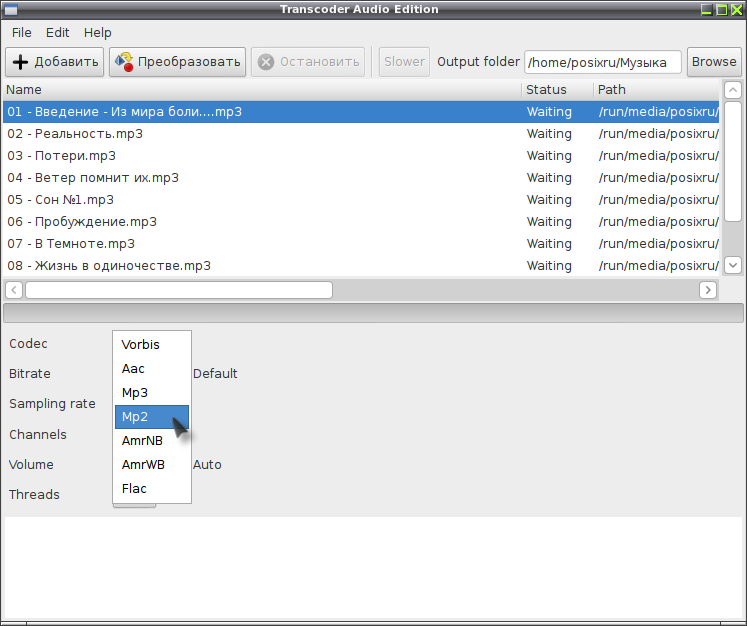This screenshot has height=626, width=747.
Task: Click the path cell of 03 - Потери row
Action: 658,156
